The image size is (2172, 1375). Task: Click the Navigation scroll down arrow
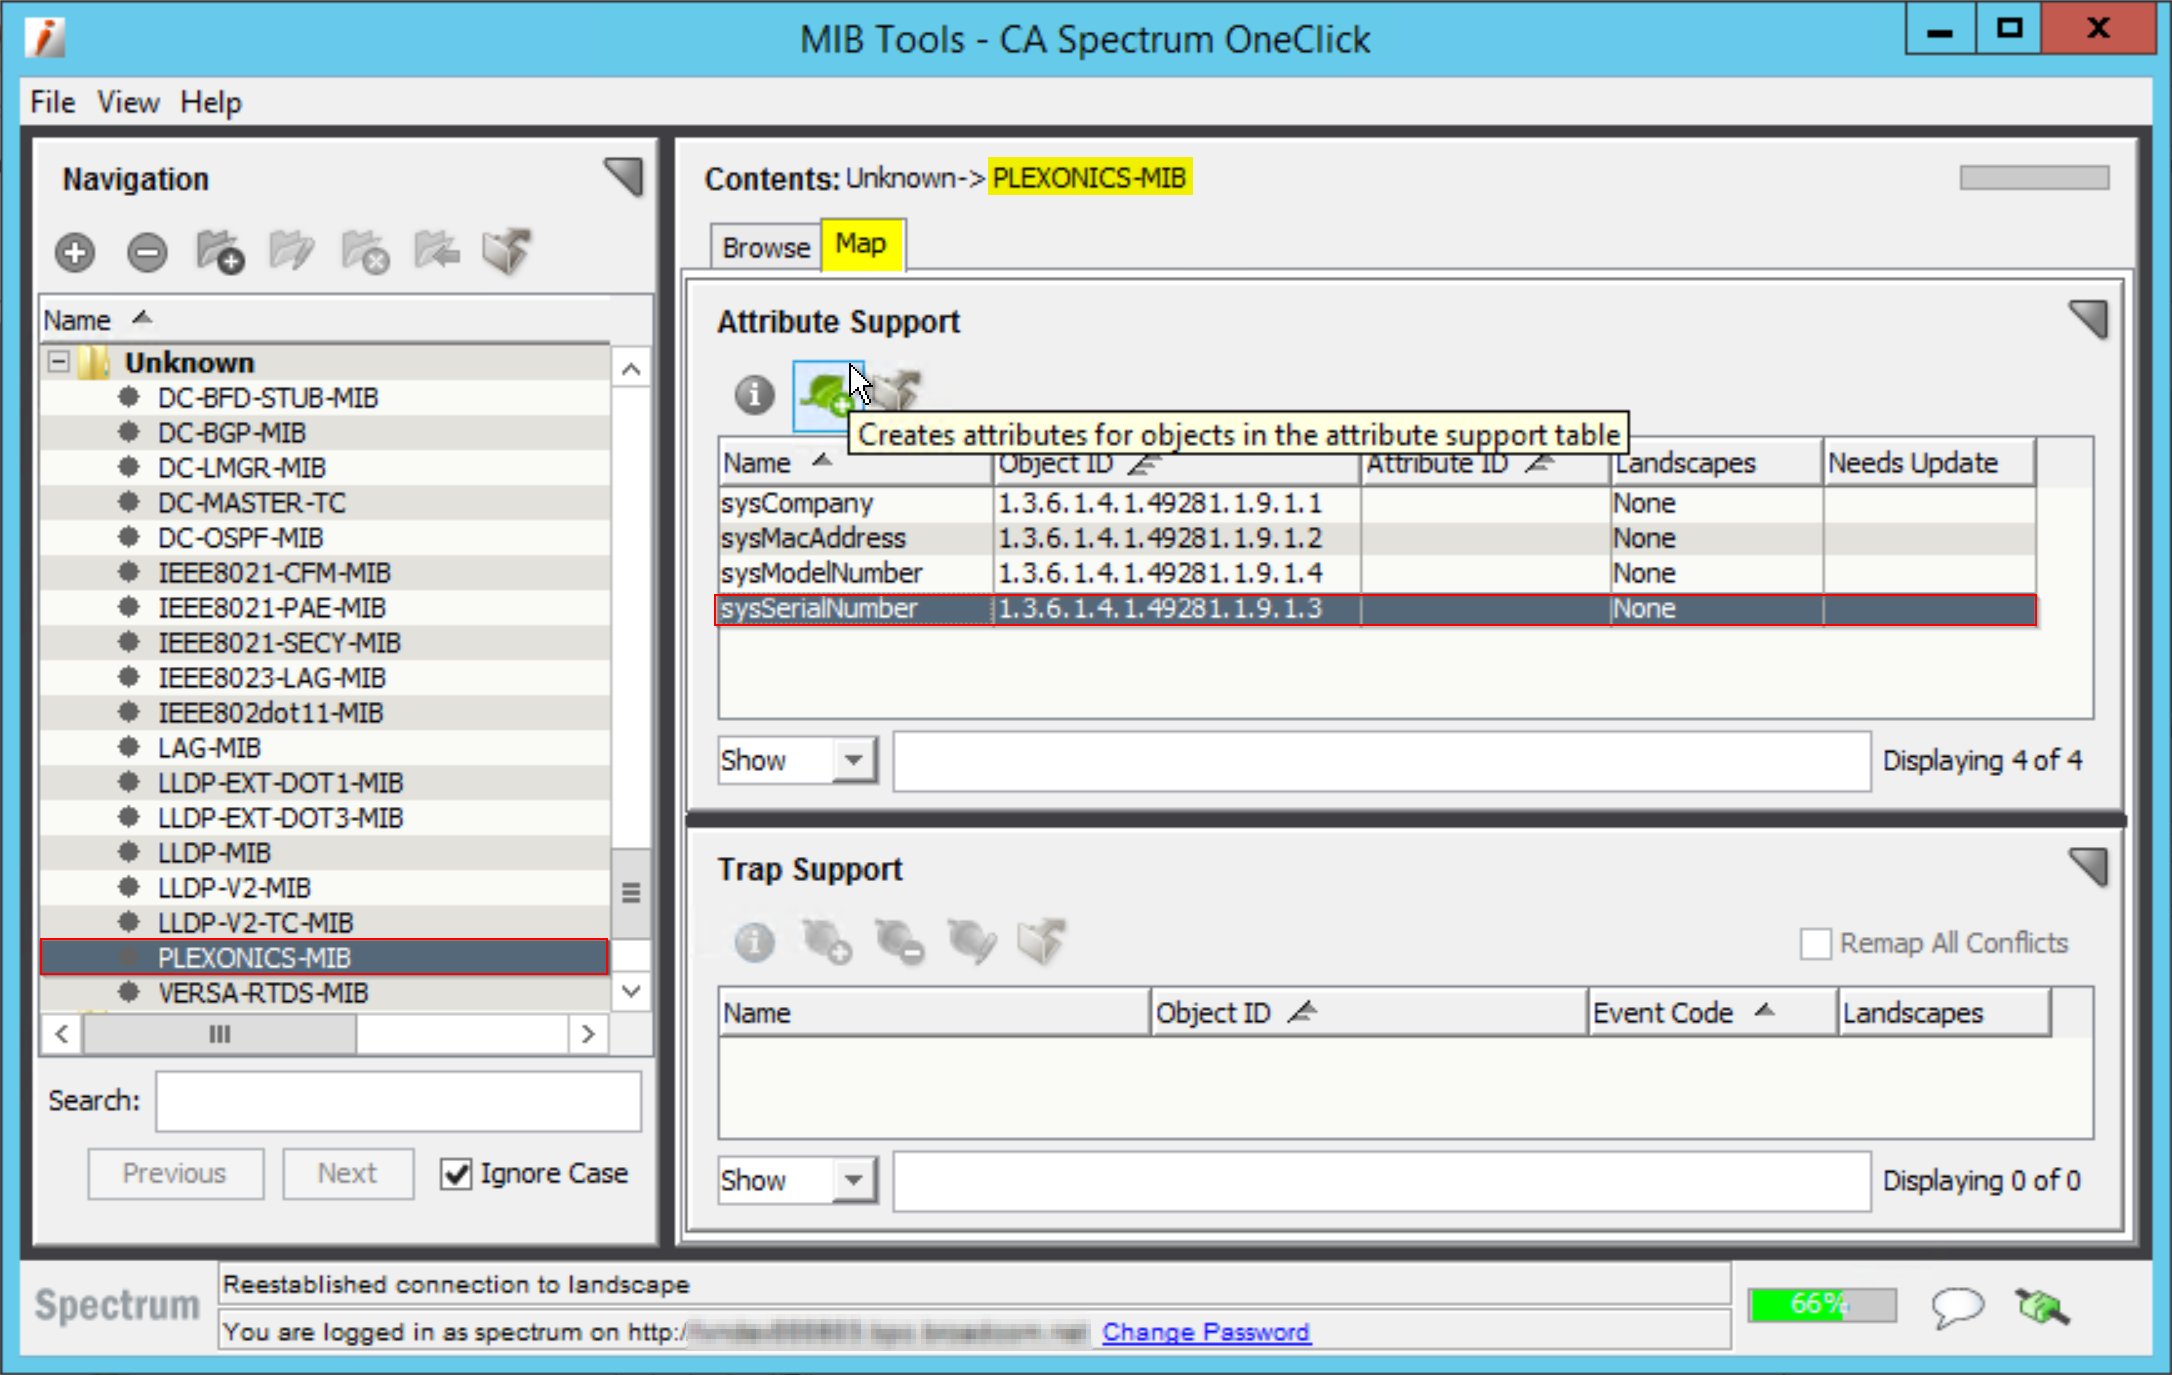tap(631, 991)
